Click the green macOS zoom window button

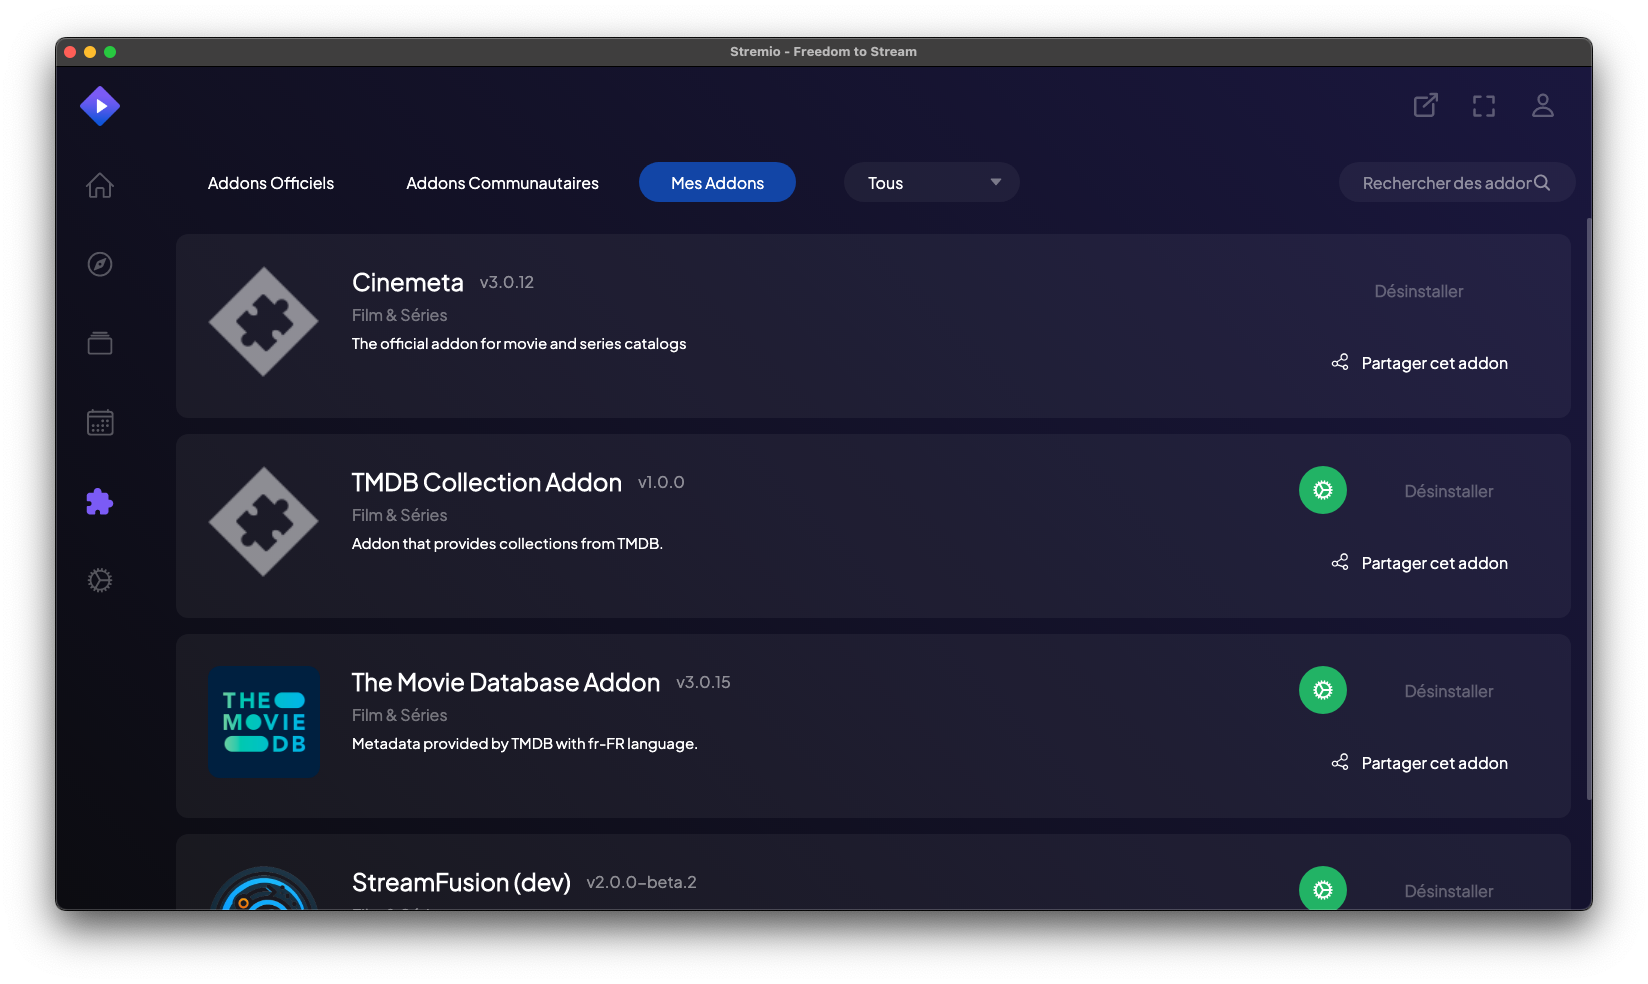(110, 52)
